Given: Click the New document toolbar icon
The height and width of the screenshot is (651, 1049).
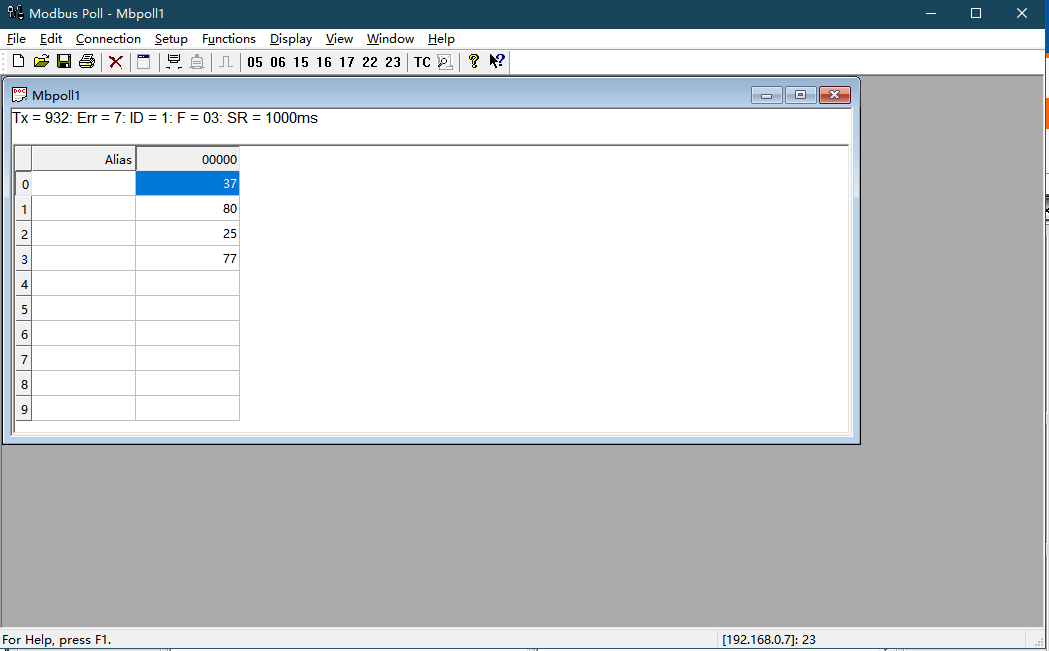Looking at the screenshot, I should tap(19, 62).
